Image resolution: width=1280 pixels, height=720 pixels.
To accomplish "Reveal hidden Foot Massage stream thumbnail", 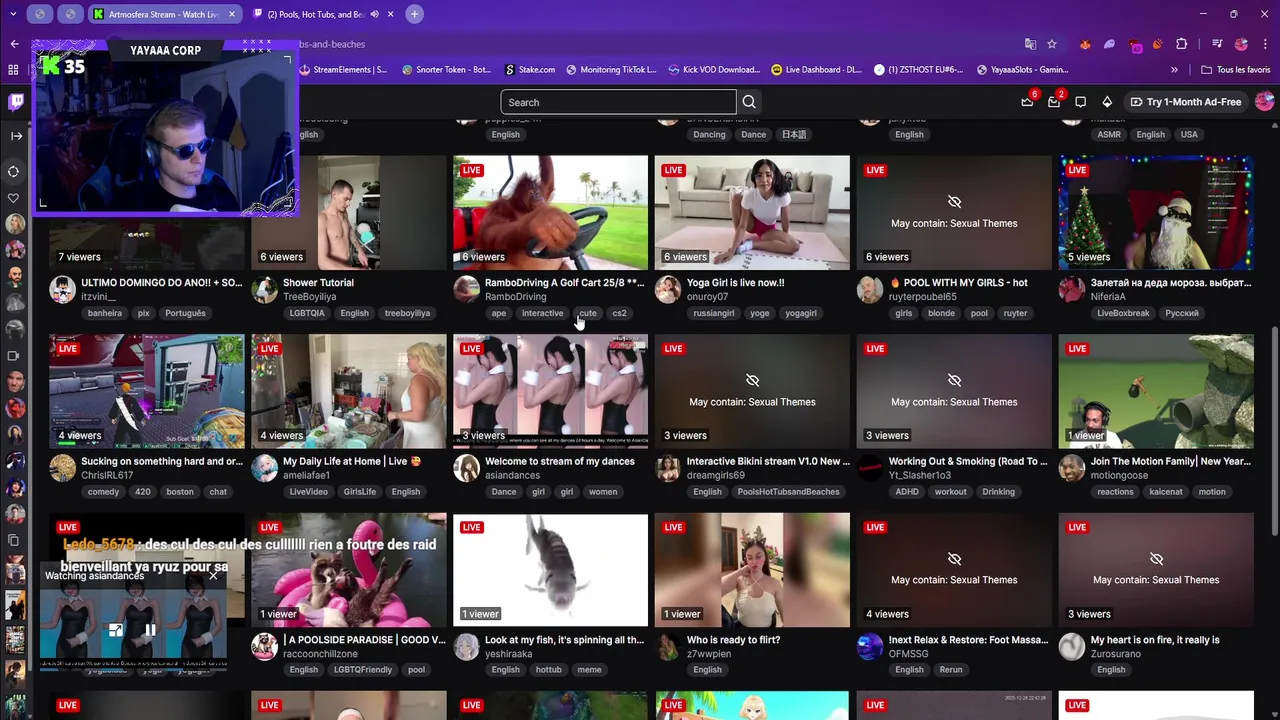I will coord(954,570).
